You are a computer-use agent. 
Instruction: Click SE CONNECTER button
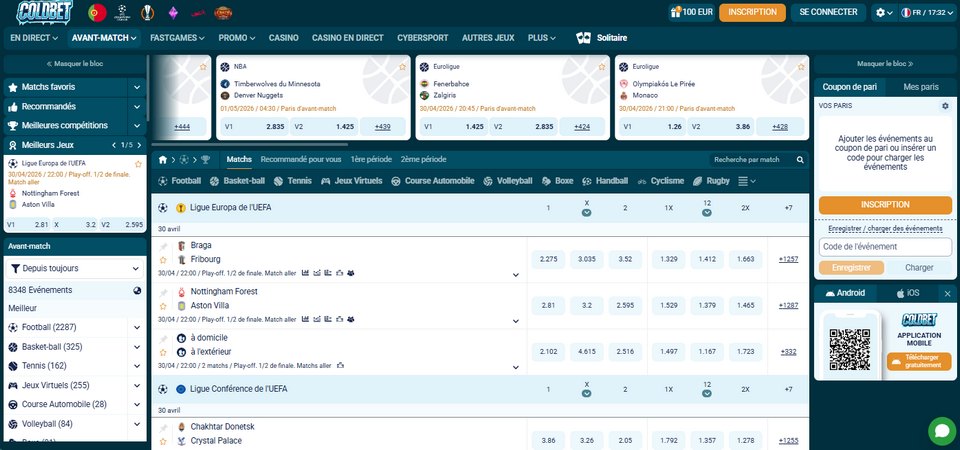pos(828,12)
